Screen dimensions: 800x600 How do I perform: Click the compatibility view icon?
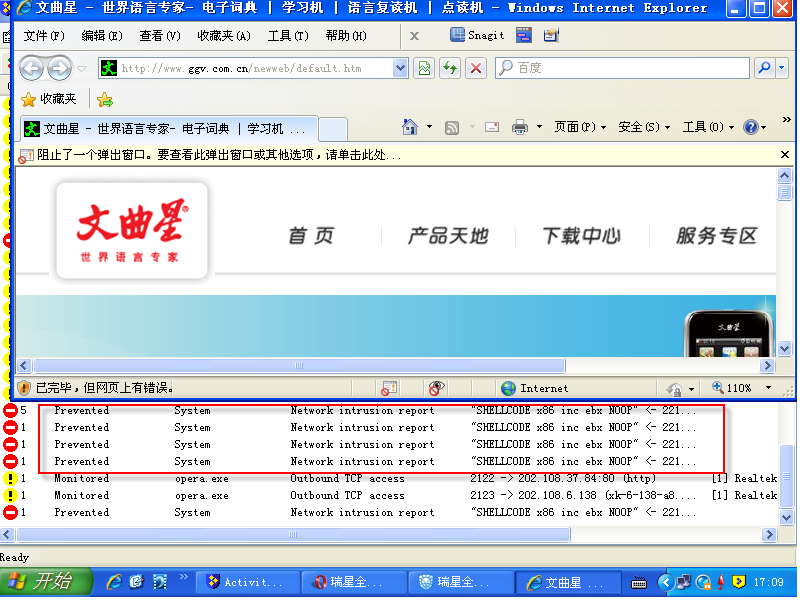tap(424, 68)
